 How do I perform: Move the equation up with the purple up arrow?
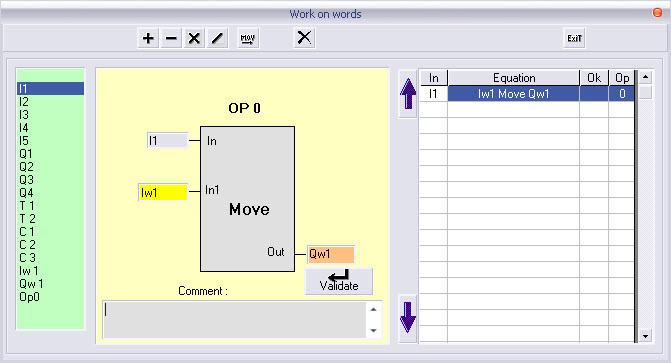[408, 94]
